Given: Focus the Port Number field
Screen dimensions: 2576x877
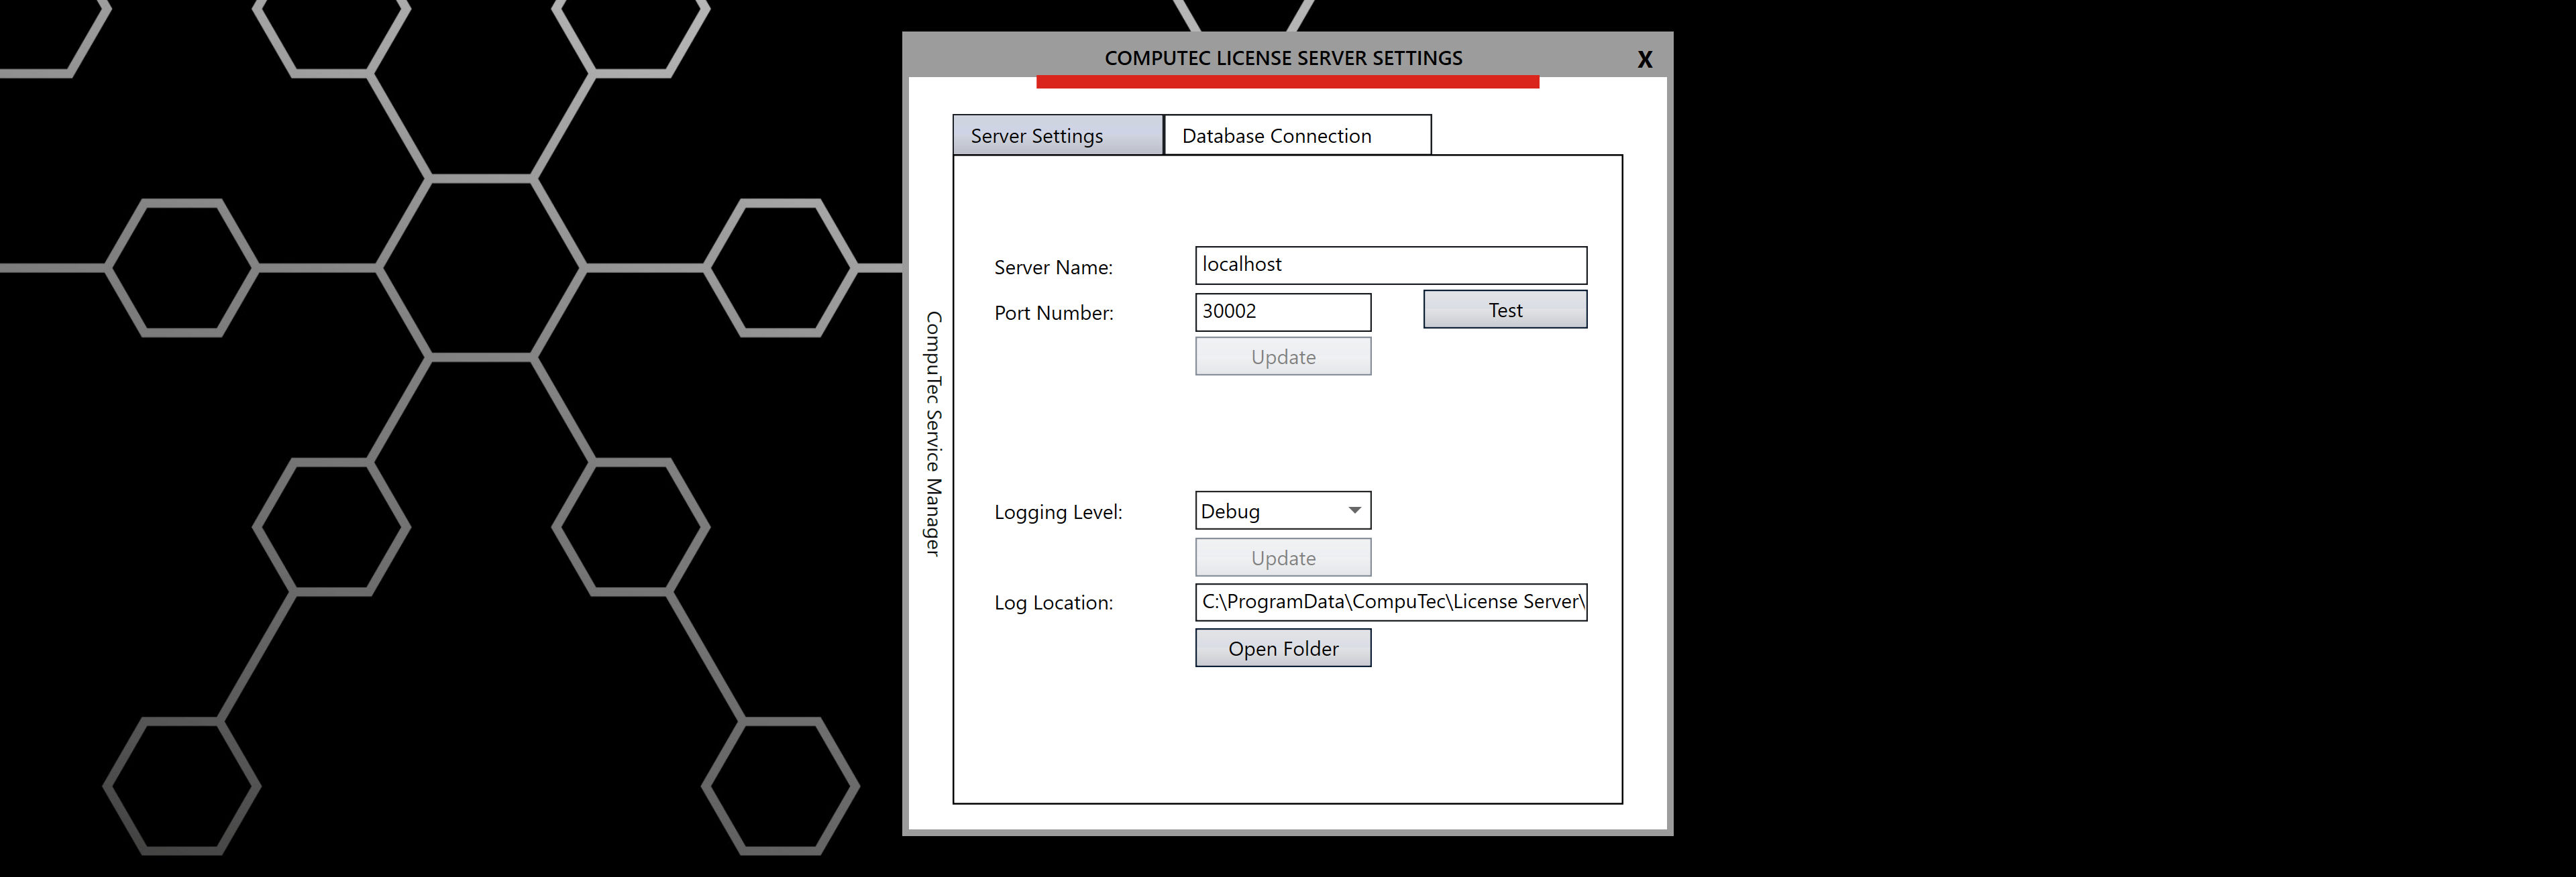Looking at the screenshot, I should pyautogui.click(x=1283, y=312).
